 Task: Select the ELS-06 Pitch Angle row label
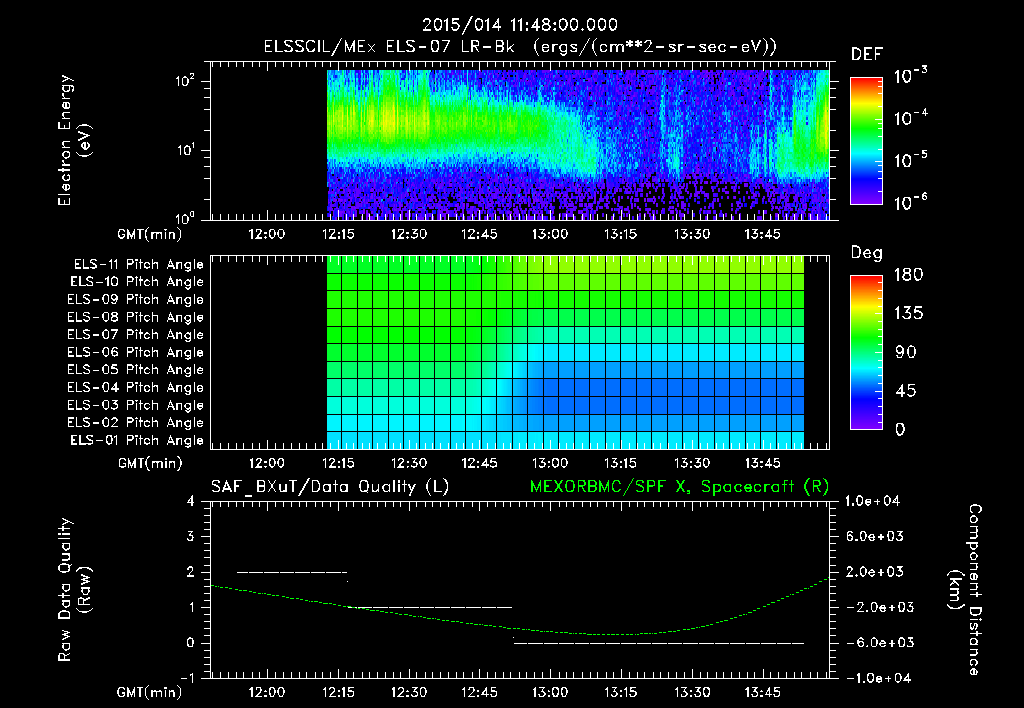click(136, 352)
